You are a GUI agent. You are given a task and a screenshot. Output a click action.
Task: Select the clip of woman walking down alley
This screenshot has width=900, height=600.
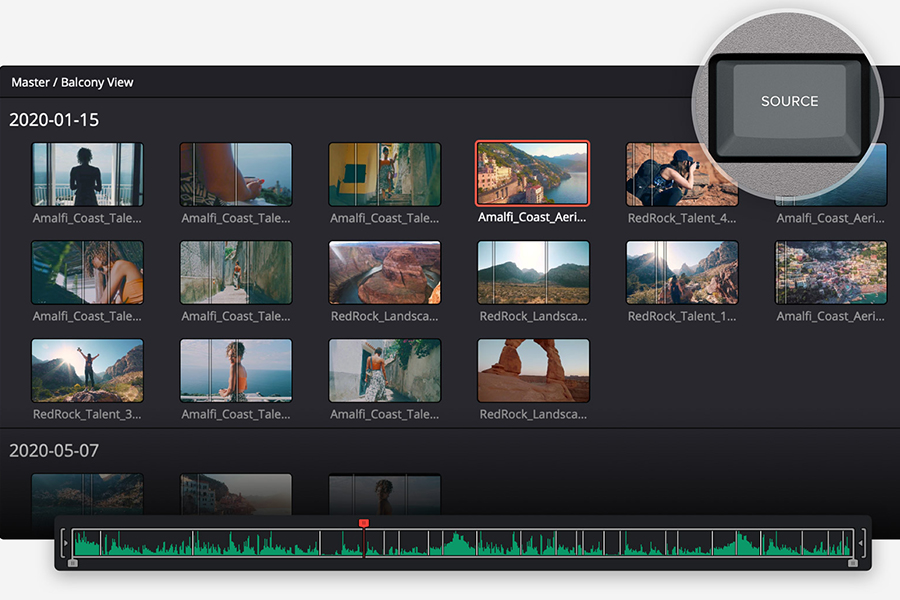236,272
